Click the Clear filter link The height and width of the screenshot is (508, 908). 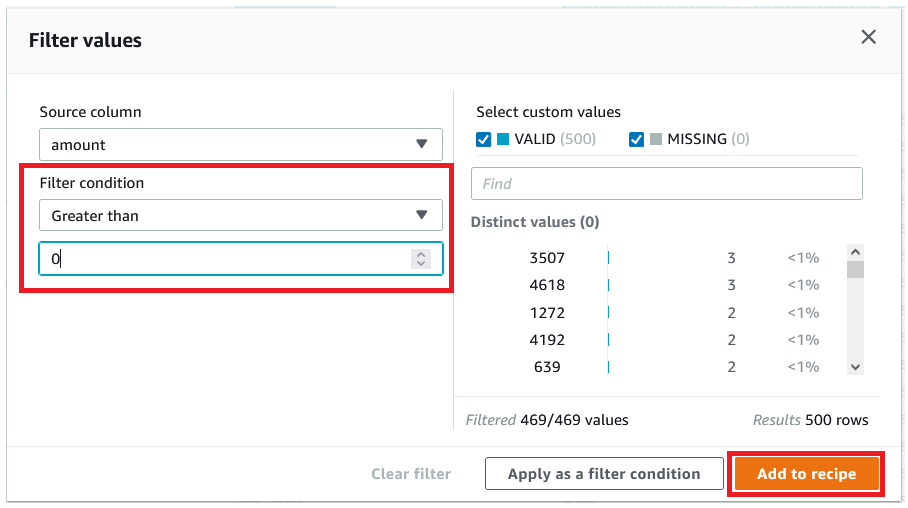(411, 474)
